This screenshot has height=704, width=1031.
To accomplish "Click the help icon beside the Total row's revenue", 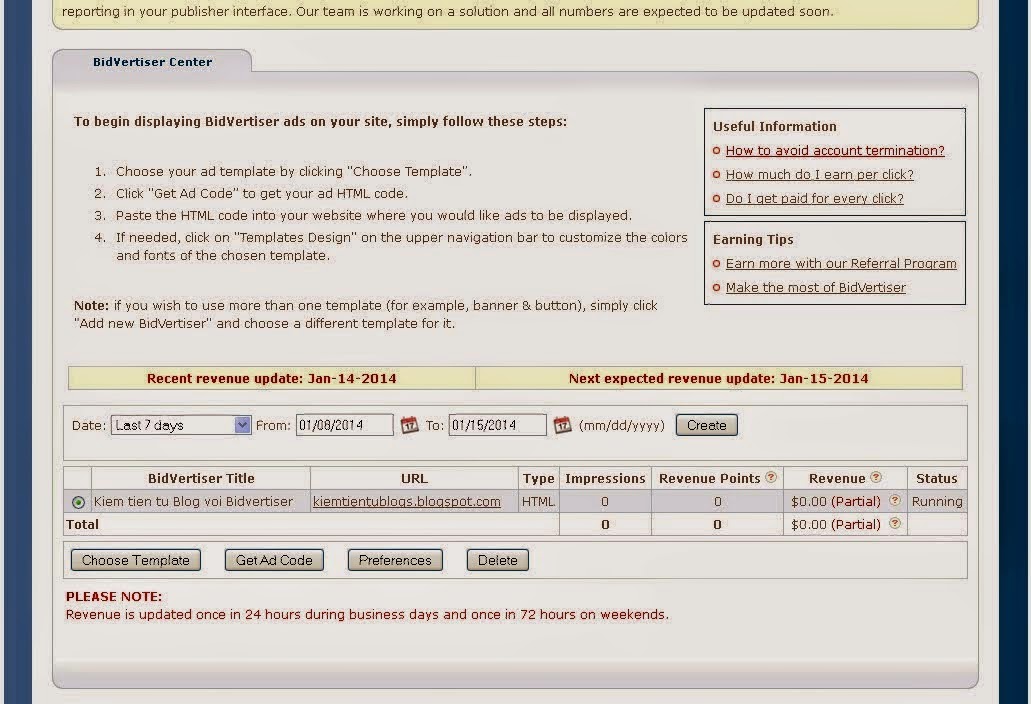I will coord(894,523).
